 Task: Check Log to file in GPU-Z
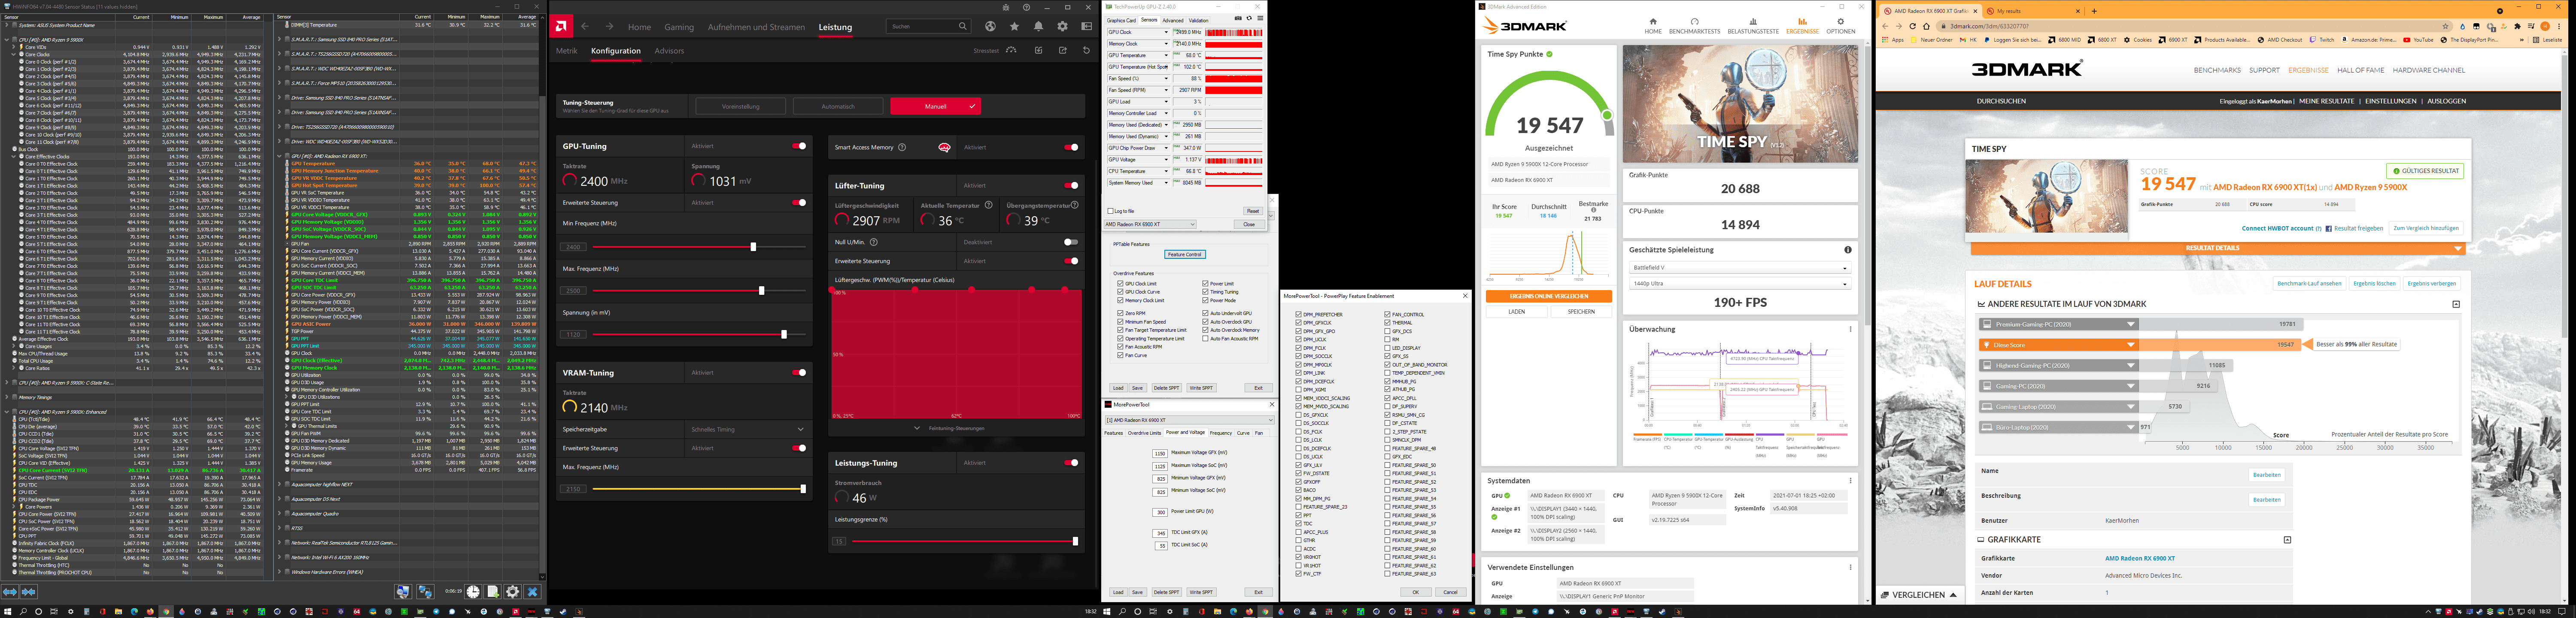(x=1110, y=211)
